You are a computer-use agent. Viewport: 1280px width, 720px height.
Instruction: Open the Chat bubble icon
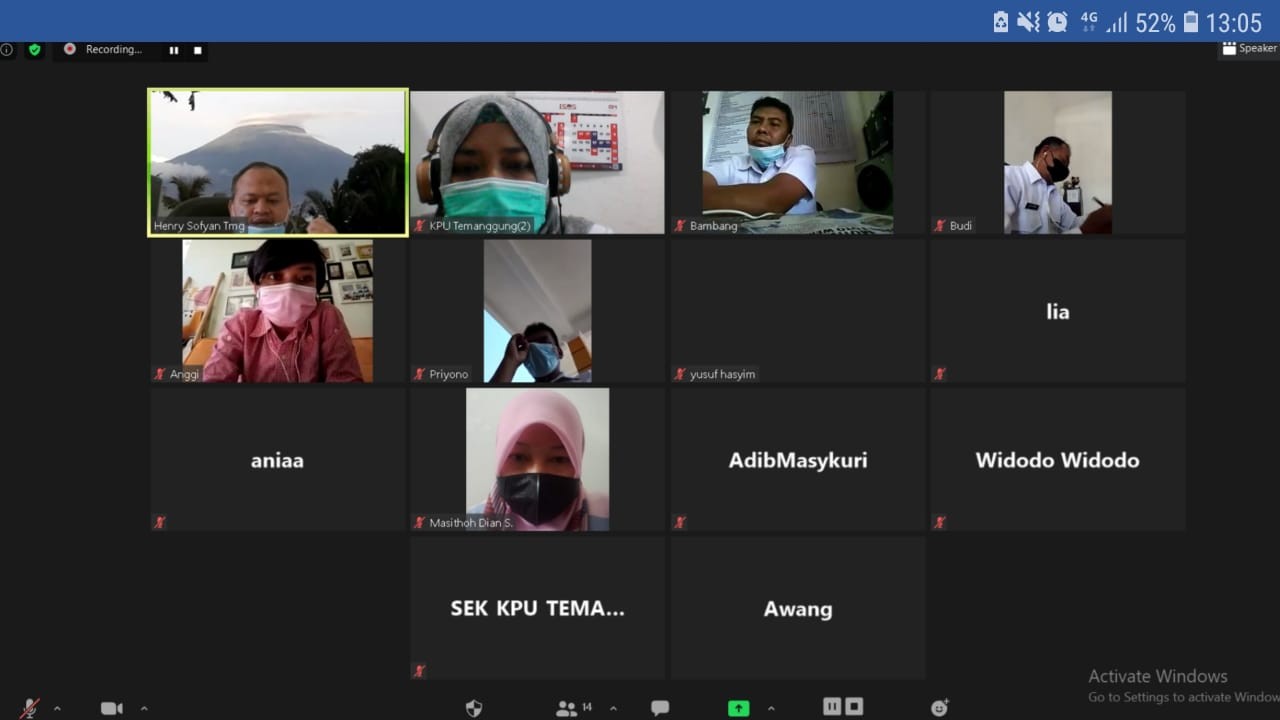660,708
